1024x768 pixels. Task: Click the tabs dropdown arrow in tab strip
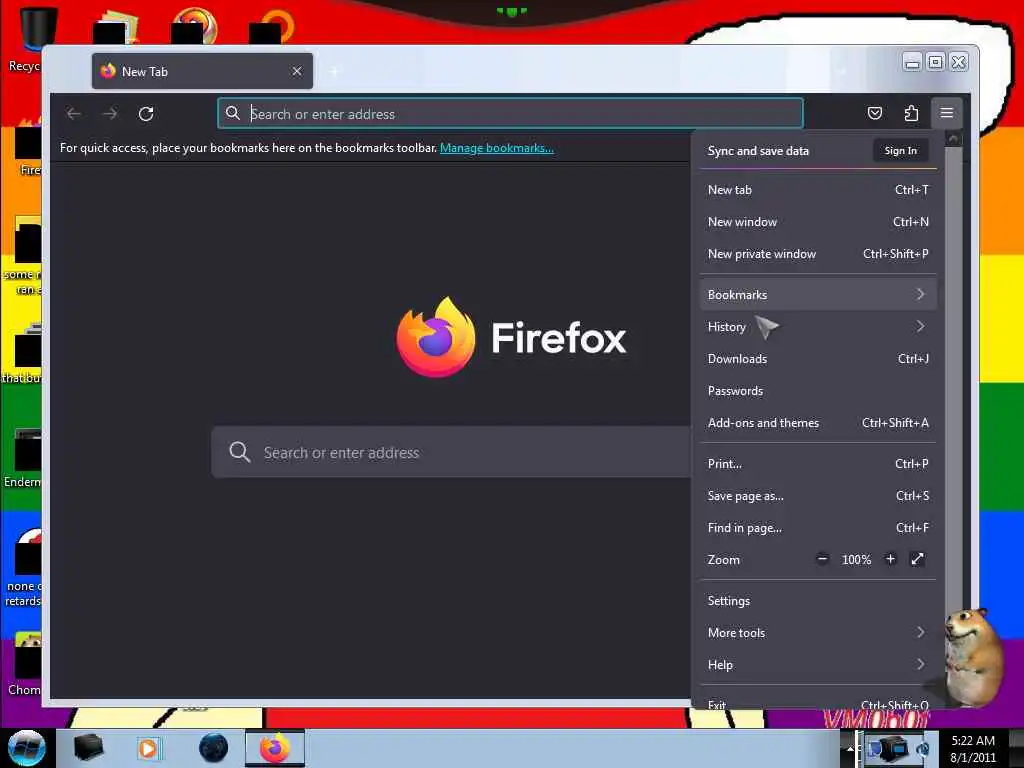pos(842,71)
